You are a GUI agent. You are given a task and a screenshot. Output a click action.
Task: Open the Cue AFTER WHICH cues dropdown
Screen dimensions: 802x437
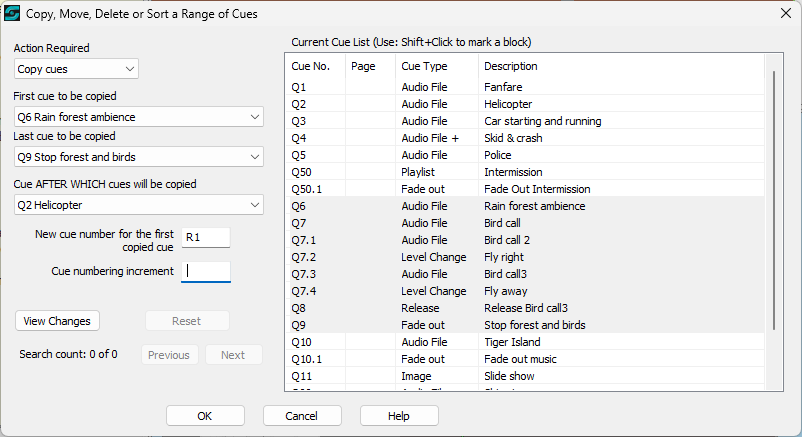[139, 205]
